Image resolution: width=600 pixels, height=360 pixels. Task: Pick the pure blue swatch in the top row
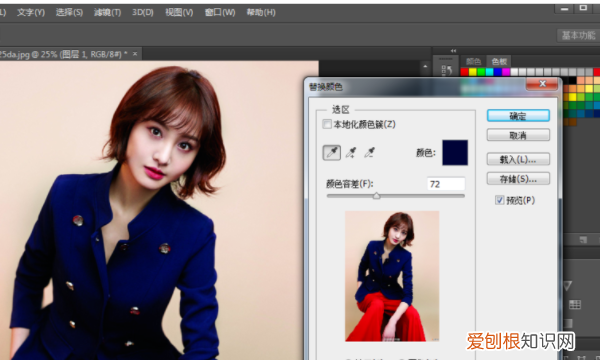click(498, 72)
